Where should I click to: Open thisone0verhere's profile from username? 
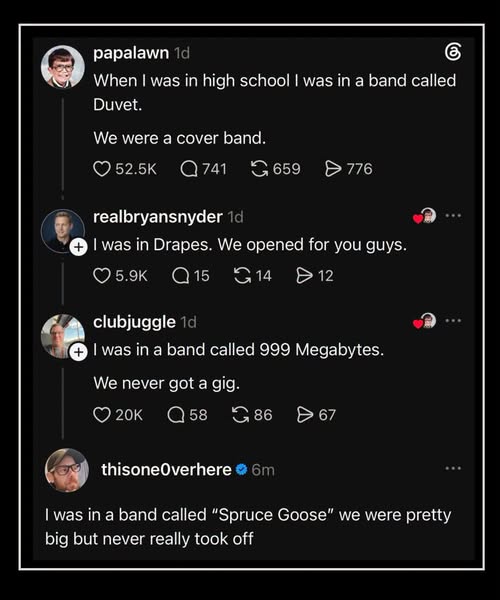[x=166, y=470]
